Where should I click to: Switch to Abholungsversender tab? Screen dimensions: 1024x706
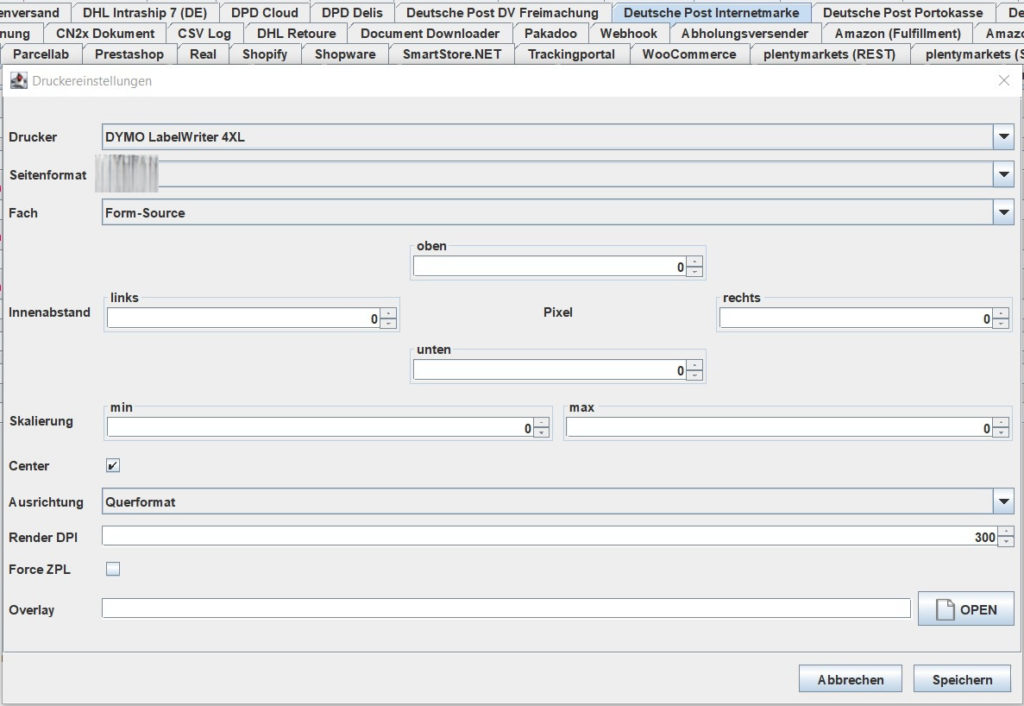(x=744, y=33)
